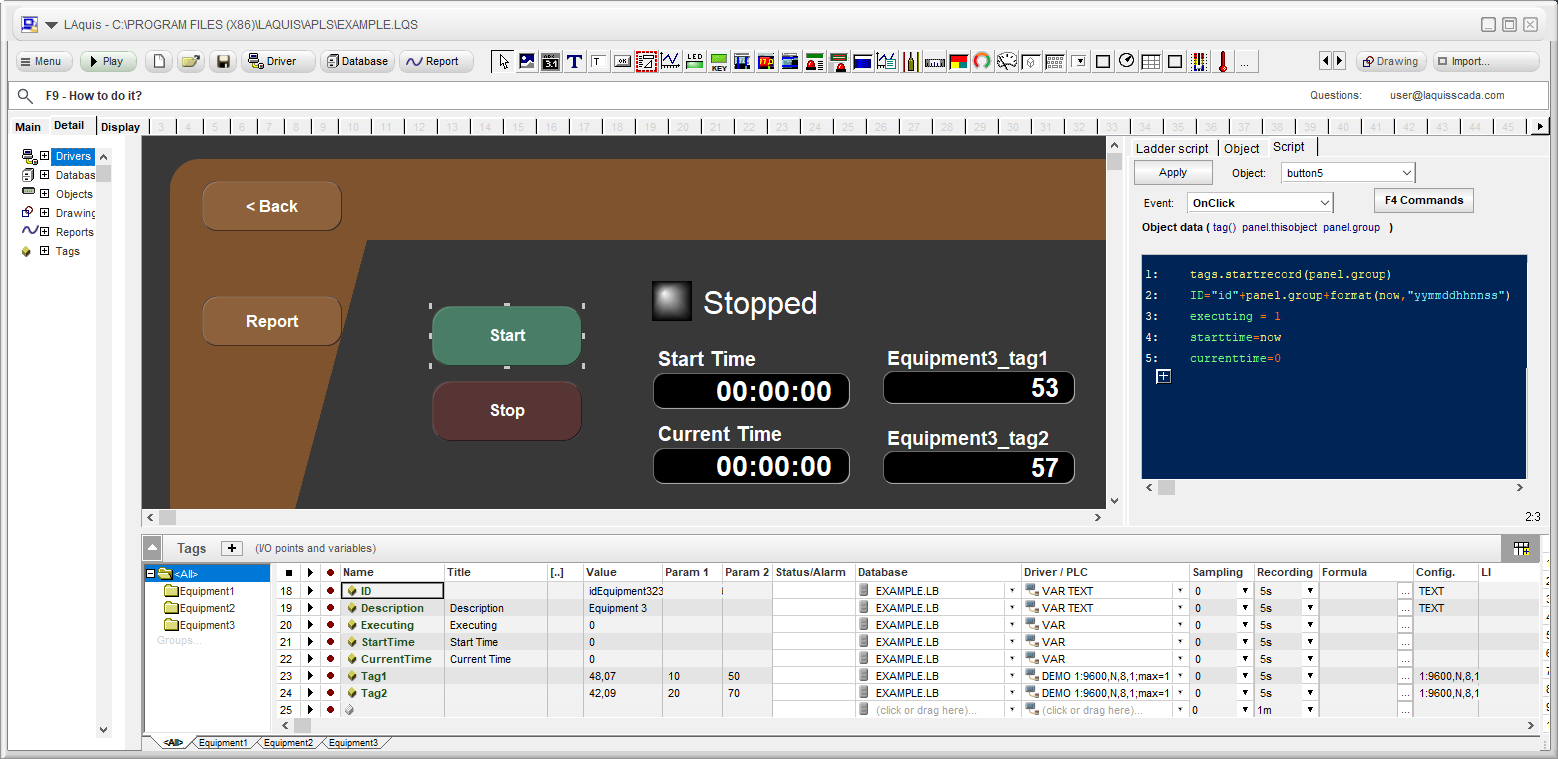Select the large T text tool

point(575,61)
